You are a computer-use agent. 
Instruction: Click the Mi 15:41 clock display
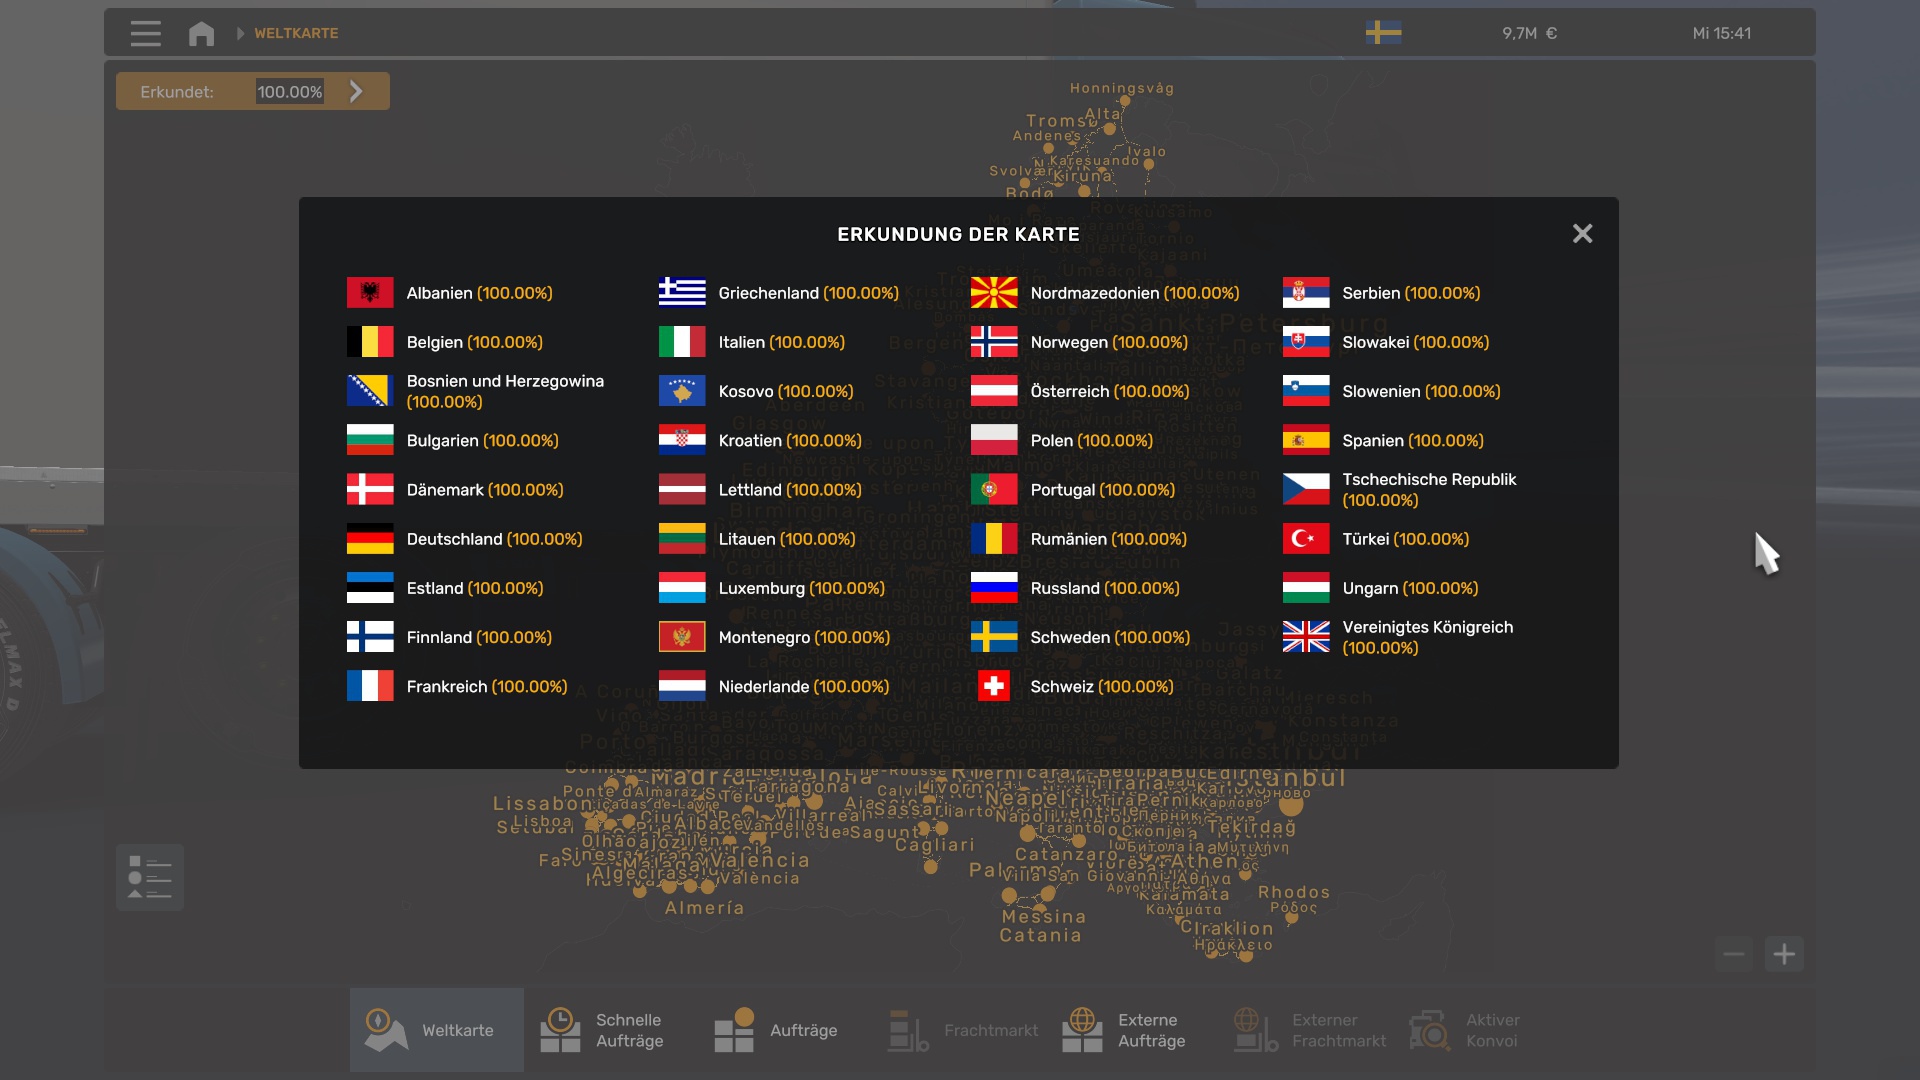pyautogui.click(x=1721, y=33)
